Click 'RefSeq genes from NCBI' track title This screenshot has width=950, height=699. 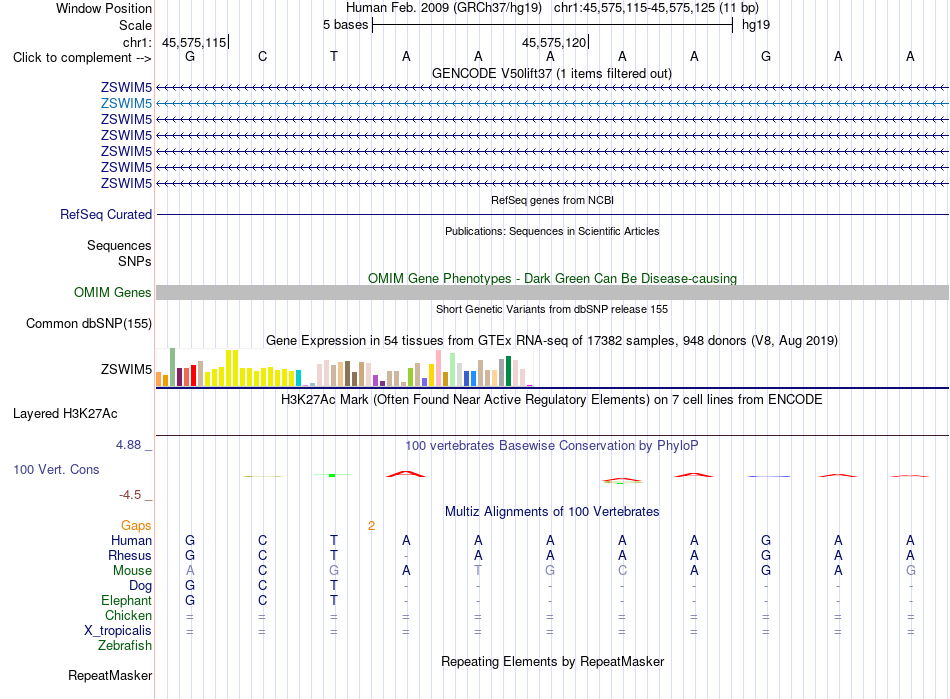coord(552,200)
